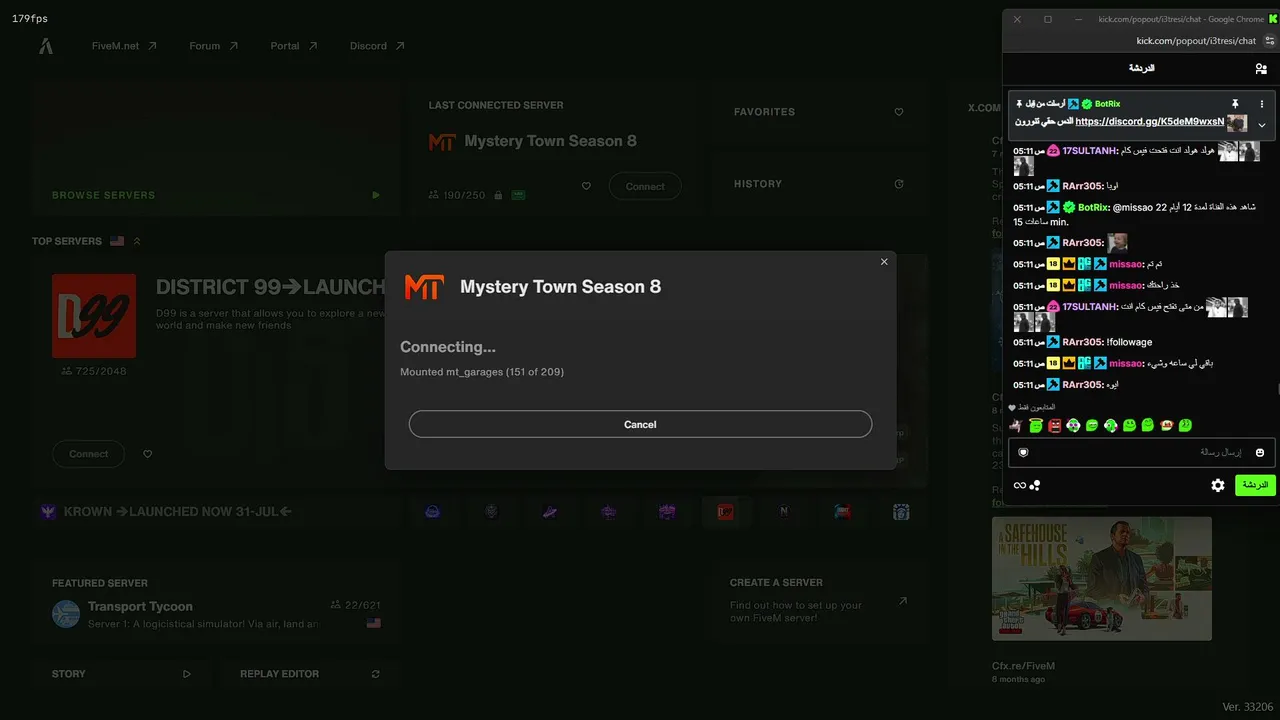Click the District 99 server logo
Viewport: 1280px width, 720px height.
94,316
